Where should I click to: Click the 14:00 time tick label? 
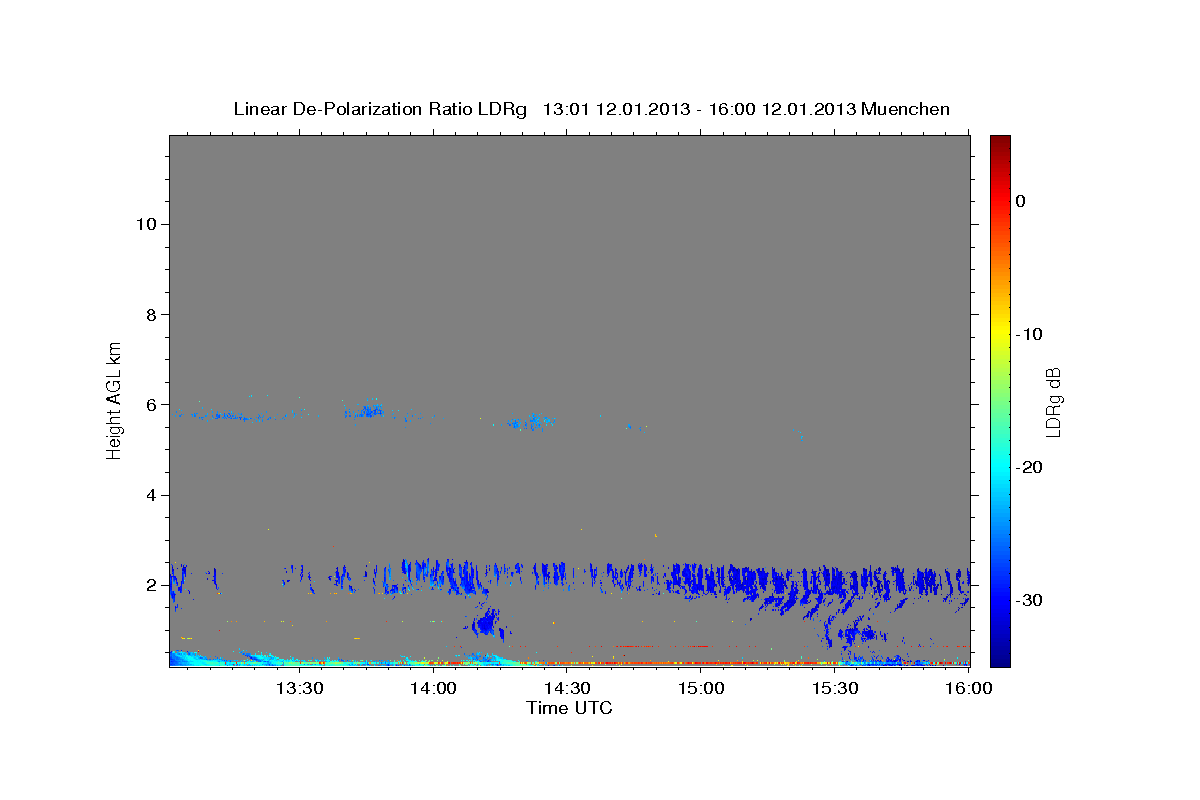tap(434, 688)
